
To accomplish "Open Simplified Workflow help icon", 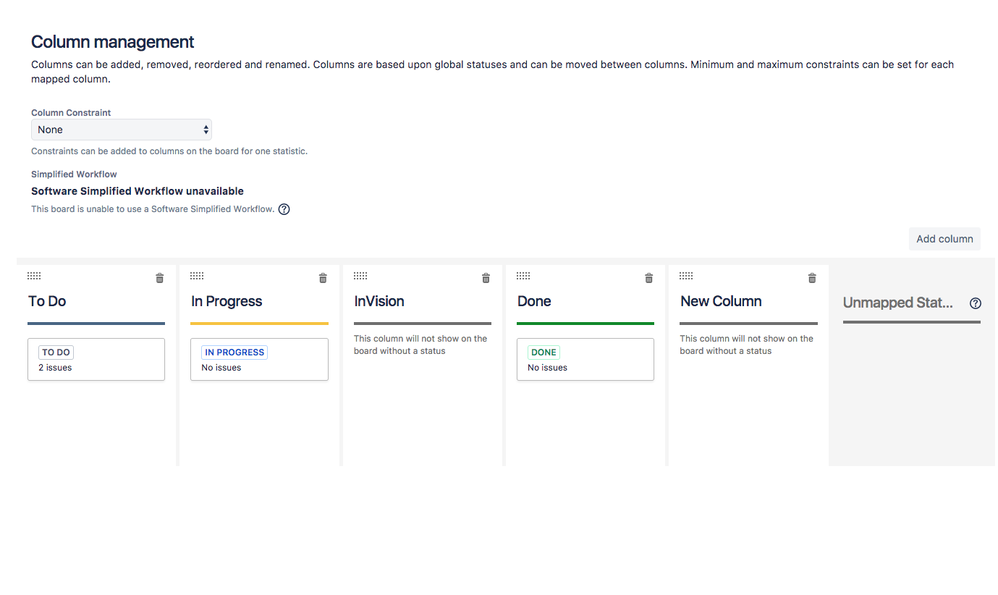I will pos(284,209).
